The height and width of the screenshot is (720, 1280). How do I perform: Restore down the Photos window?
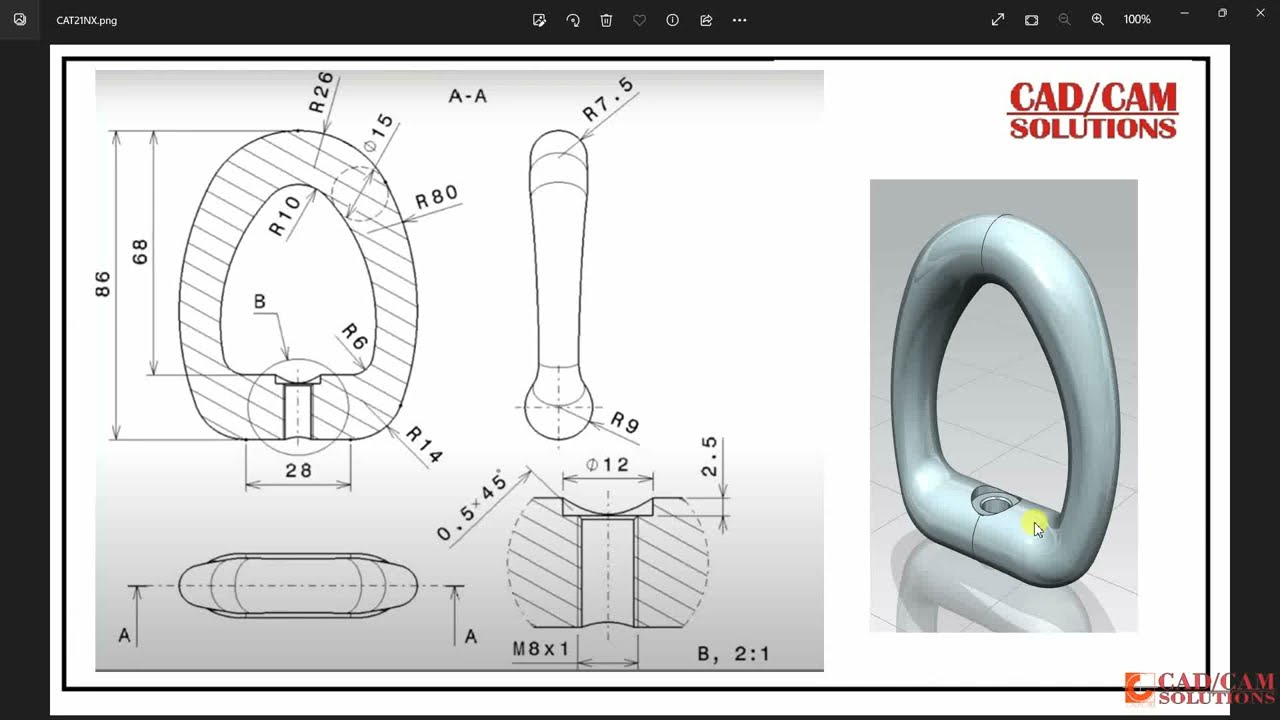click(1222, 13)
